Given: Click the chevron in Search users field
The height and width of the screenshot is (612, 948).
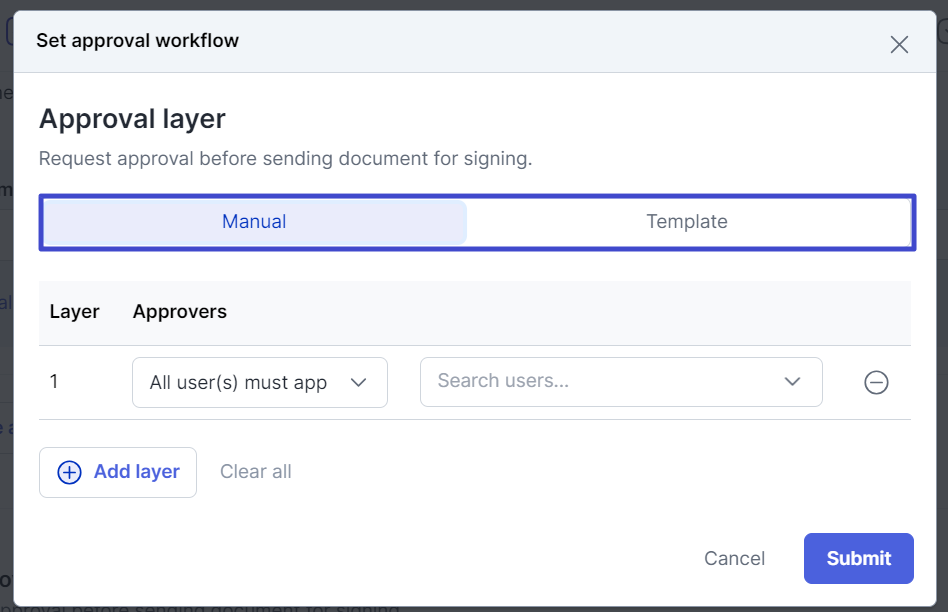Looking at the screenshot, I should (x=793, y=381).
